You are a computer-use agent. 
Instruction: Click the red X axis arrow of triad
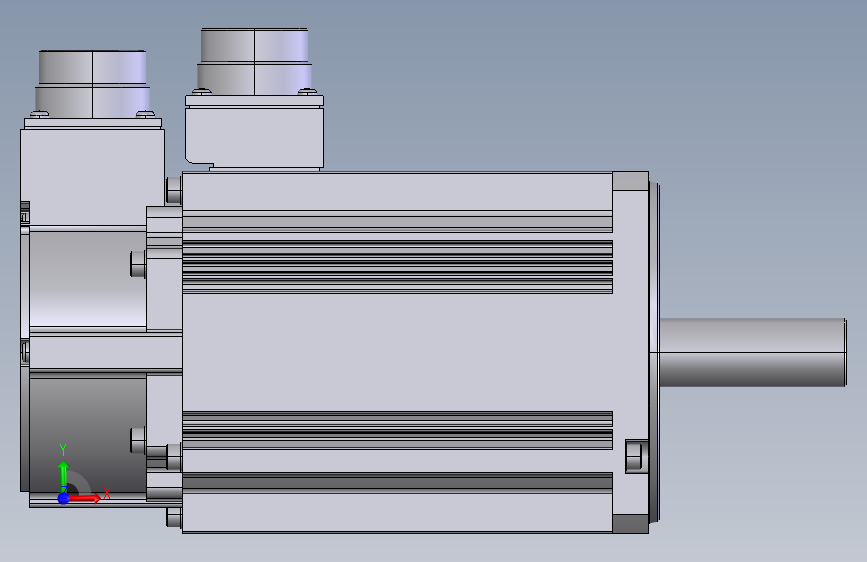pyautogui.click(x=84, y=498)
